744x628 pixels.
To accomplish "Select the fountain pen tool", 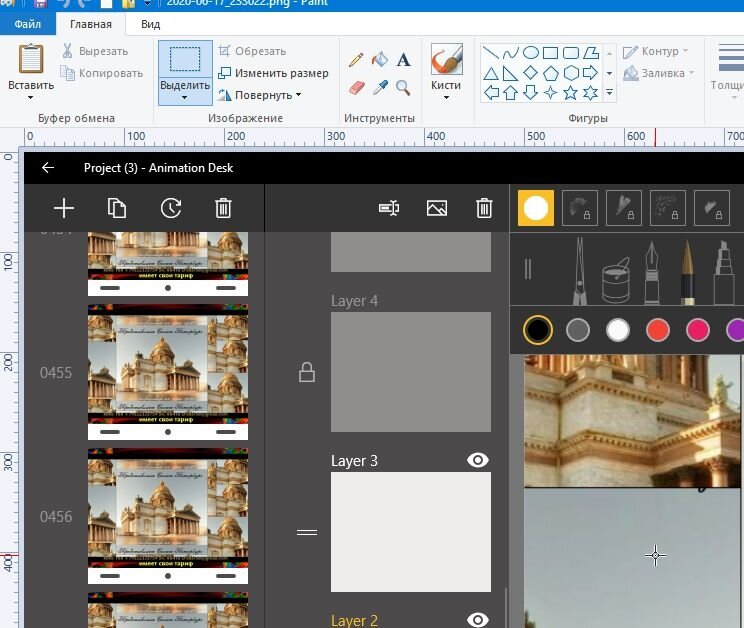I will (x=651, y=272).
